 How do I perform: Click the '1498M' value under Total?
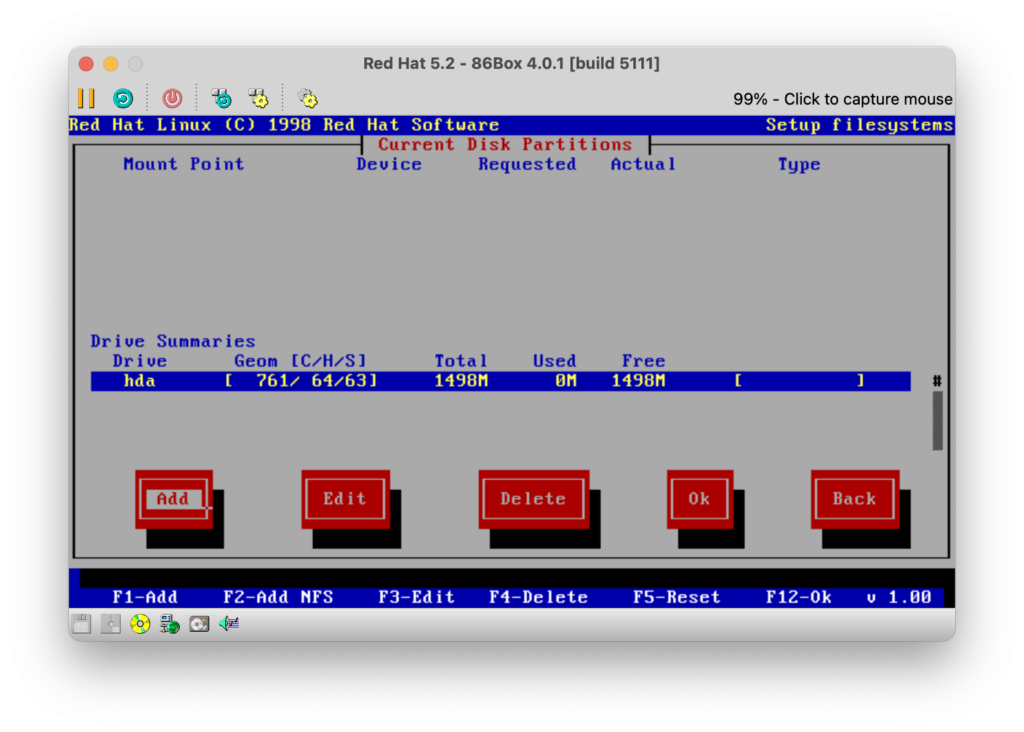(x=461, y=381)
